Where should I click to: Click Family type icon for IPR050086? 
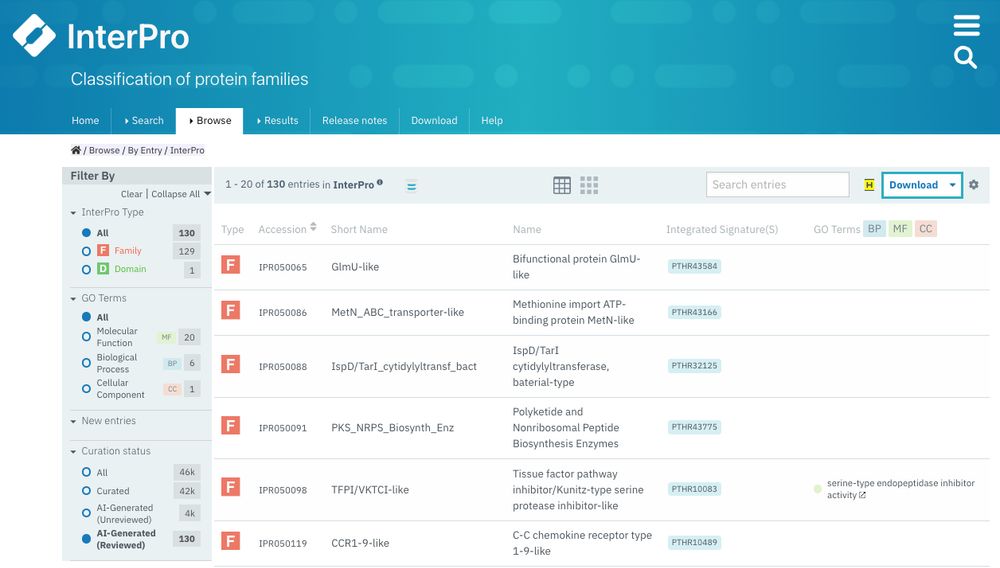point(231,310)
